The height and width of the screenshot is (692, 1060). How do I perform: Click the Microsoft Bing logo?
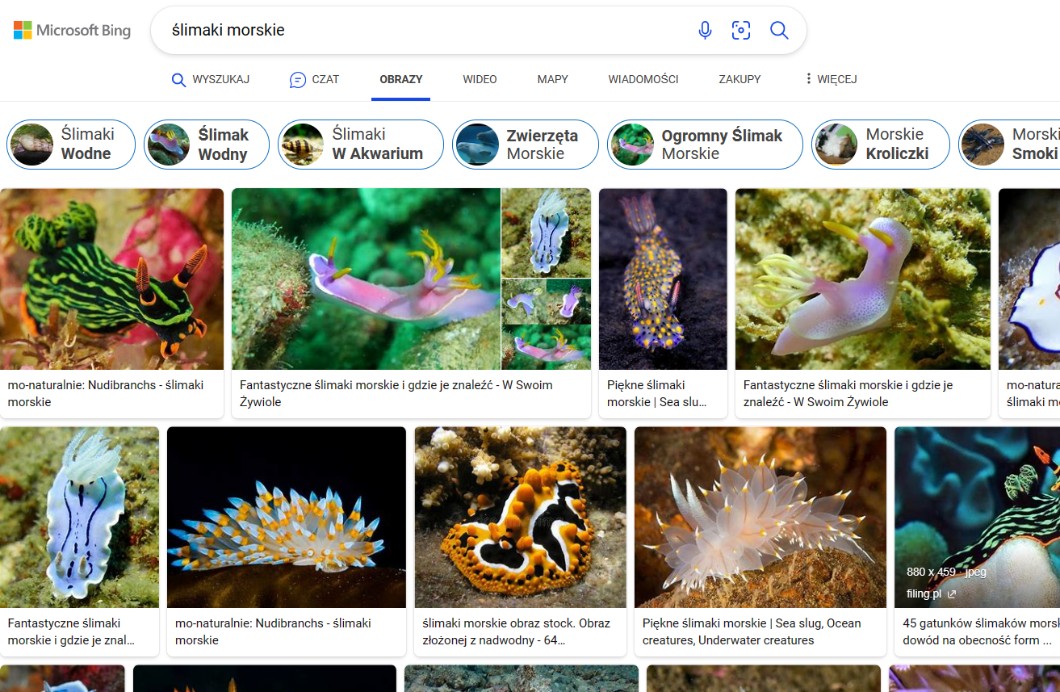[72, 30]
